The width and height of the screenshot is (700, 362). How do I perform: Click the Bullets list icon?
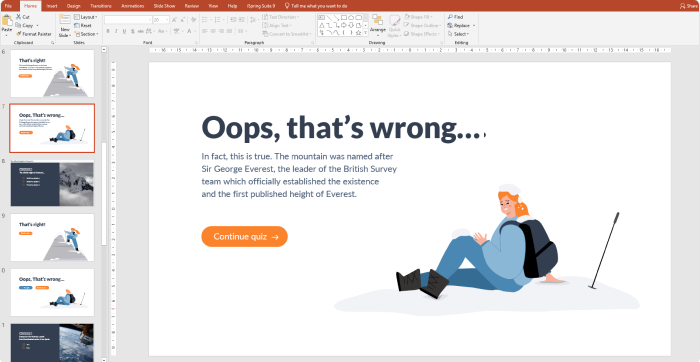coord(205,20)
